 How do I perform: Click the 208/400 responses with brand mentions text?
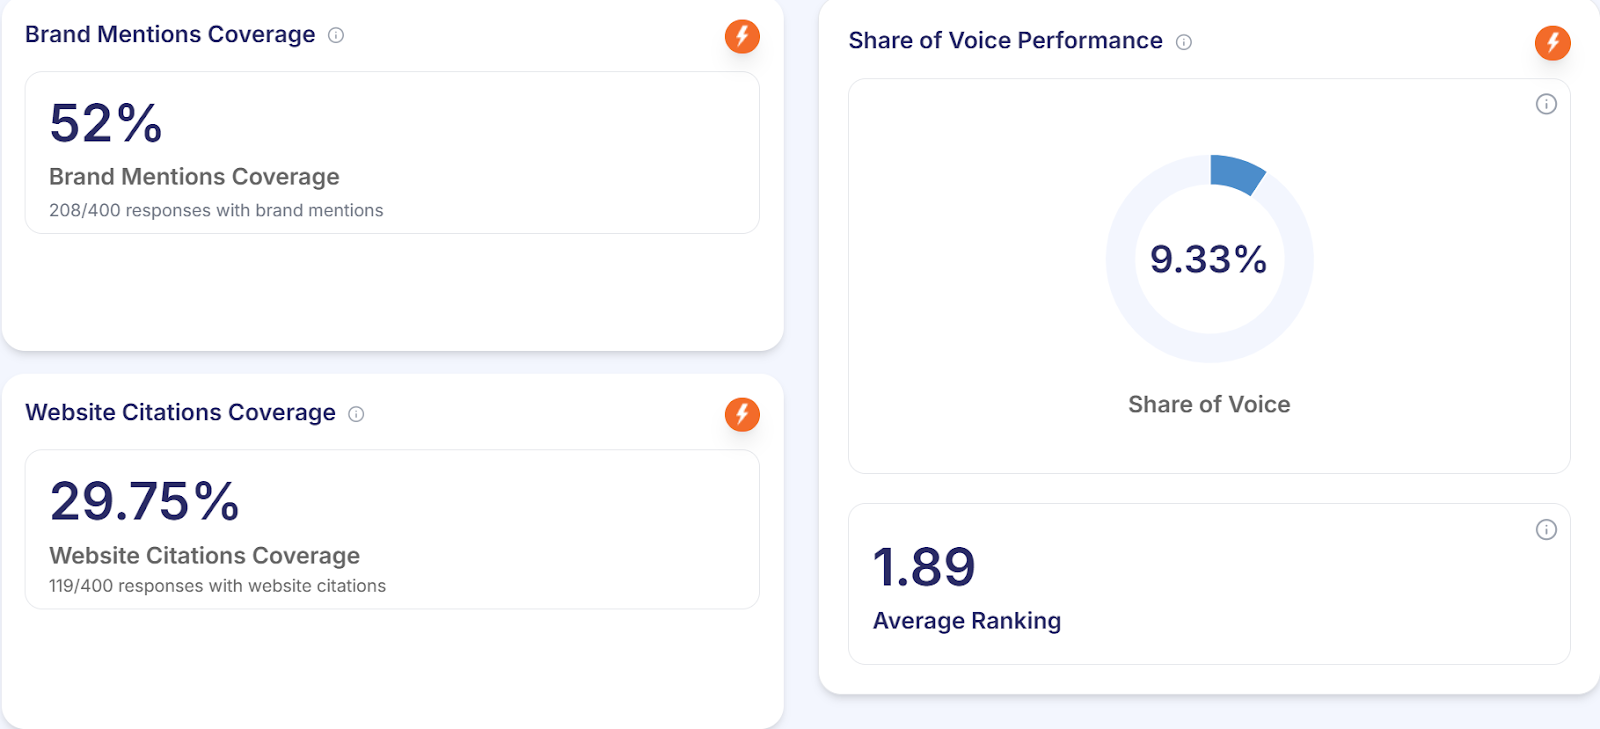click(x=216, y=210)
